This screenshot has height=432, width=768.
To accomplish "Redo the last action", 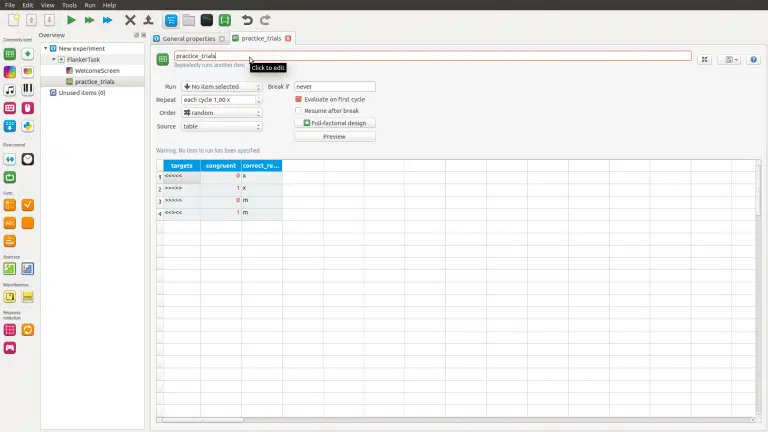I will [265, 20].
